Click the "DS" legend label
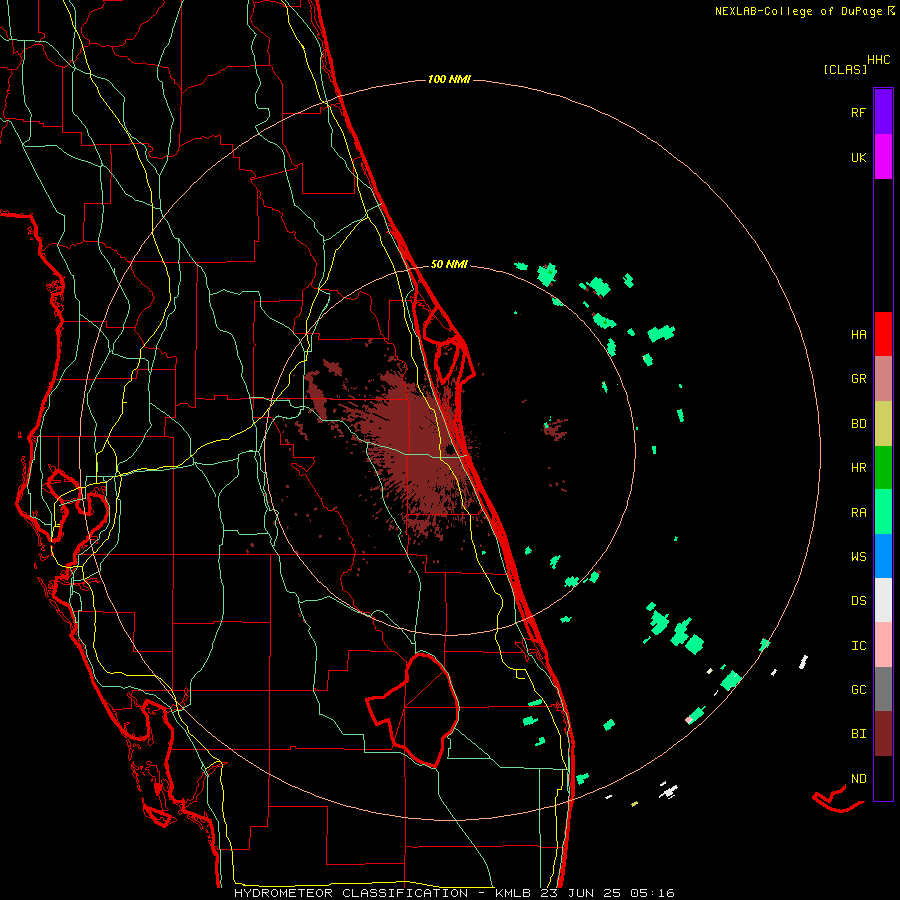 click(x=858, y=600)
